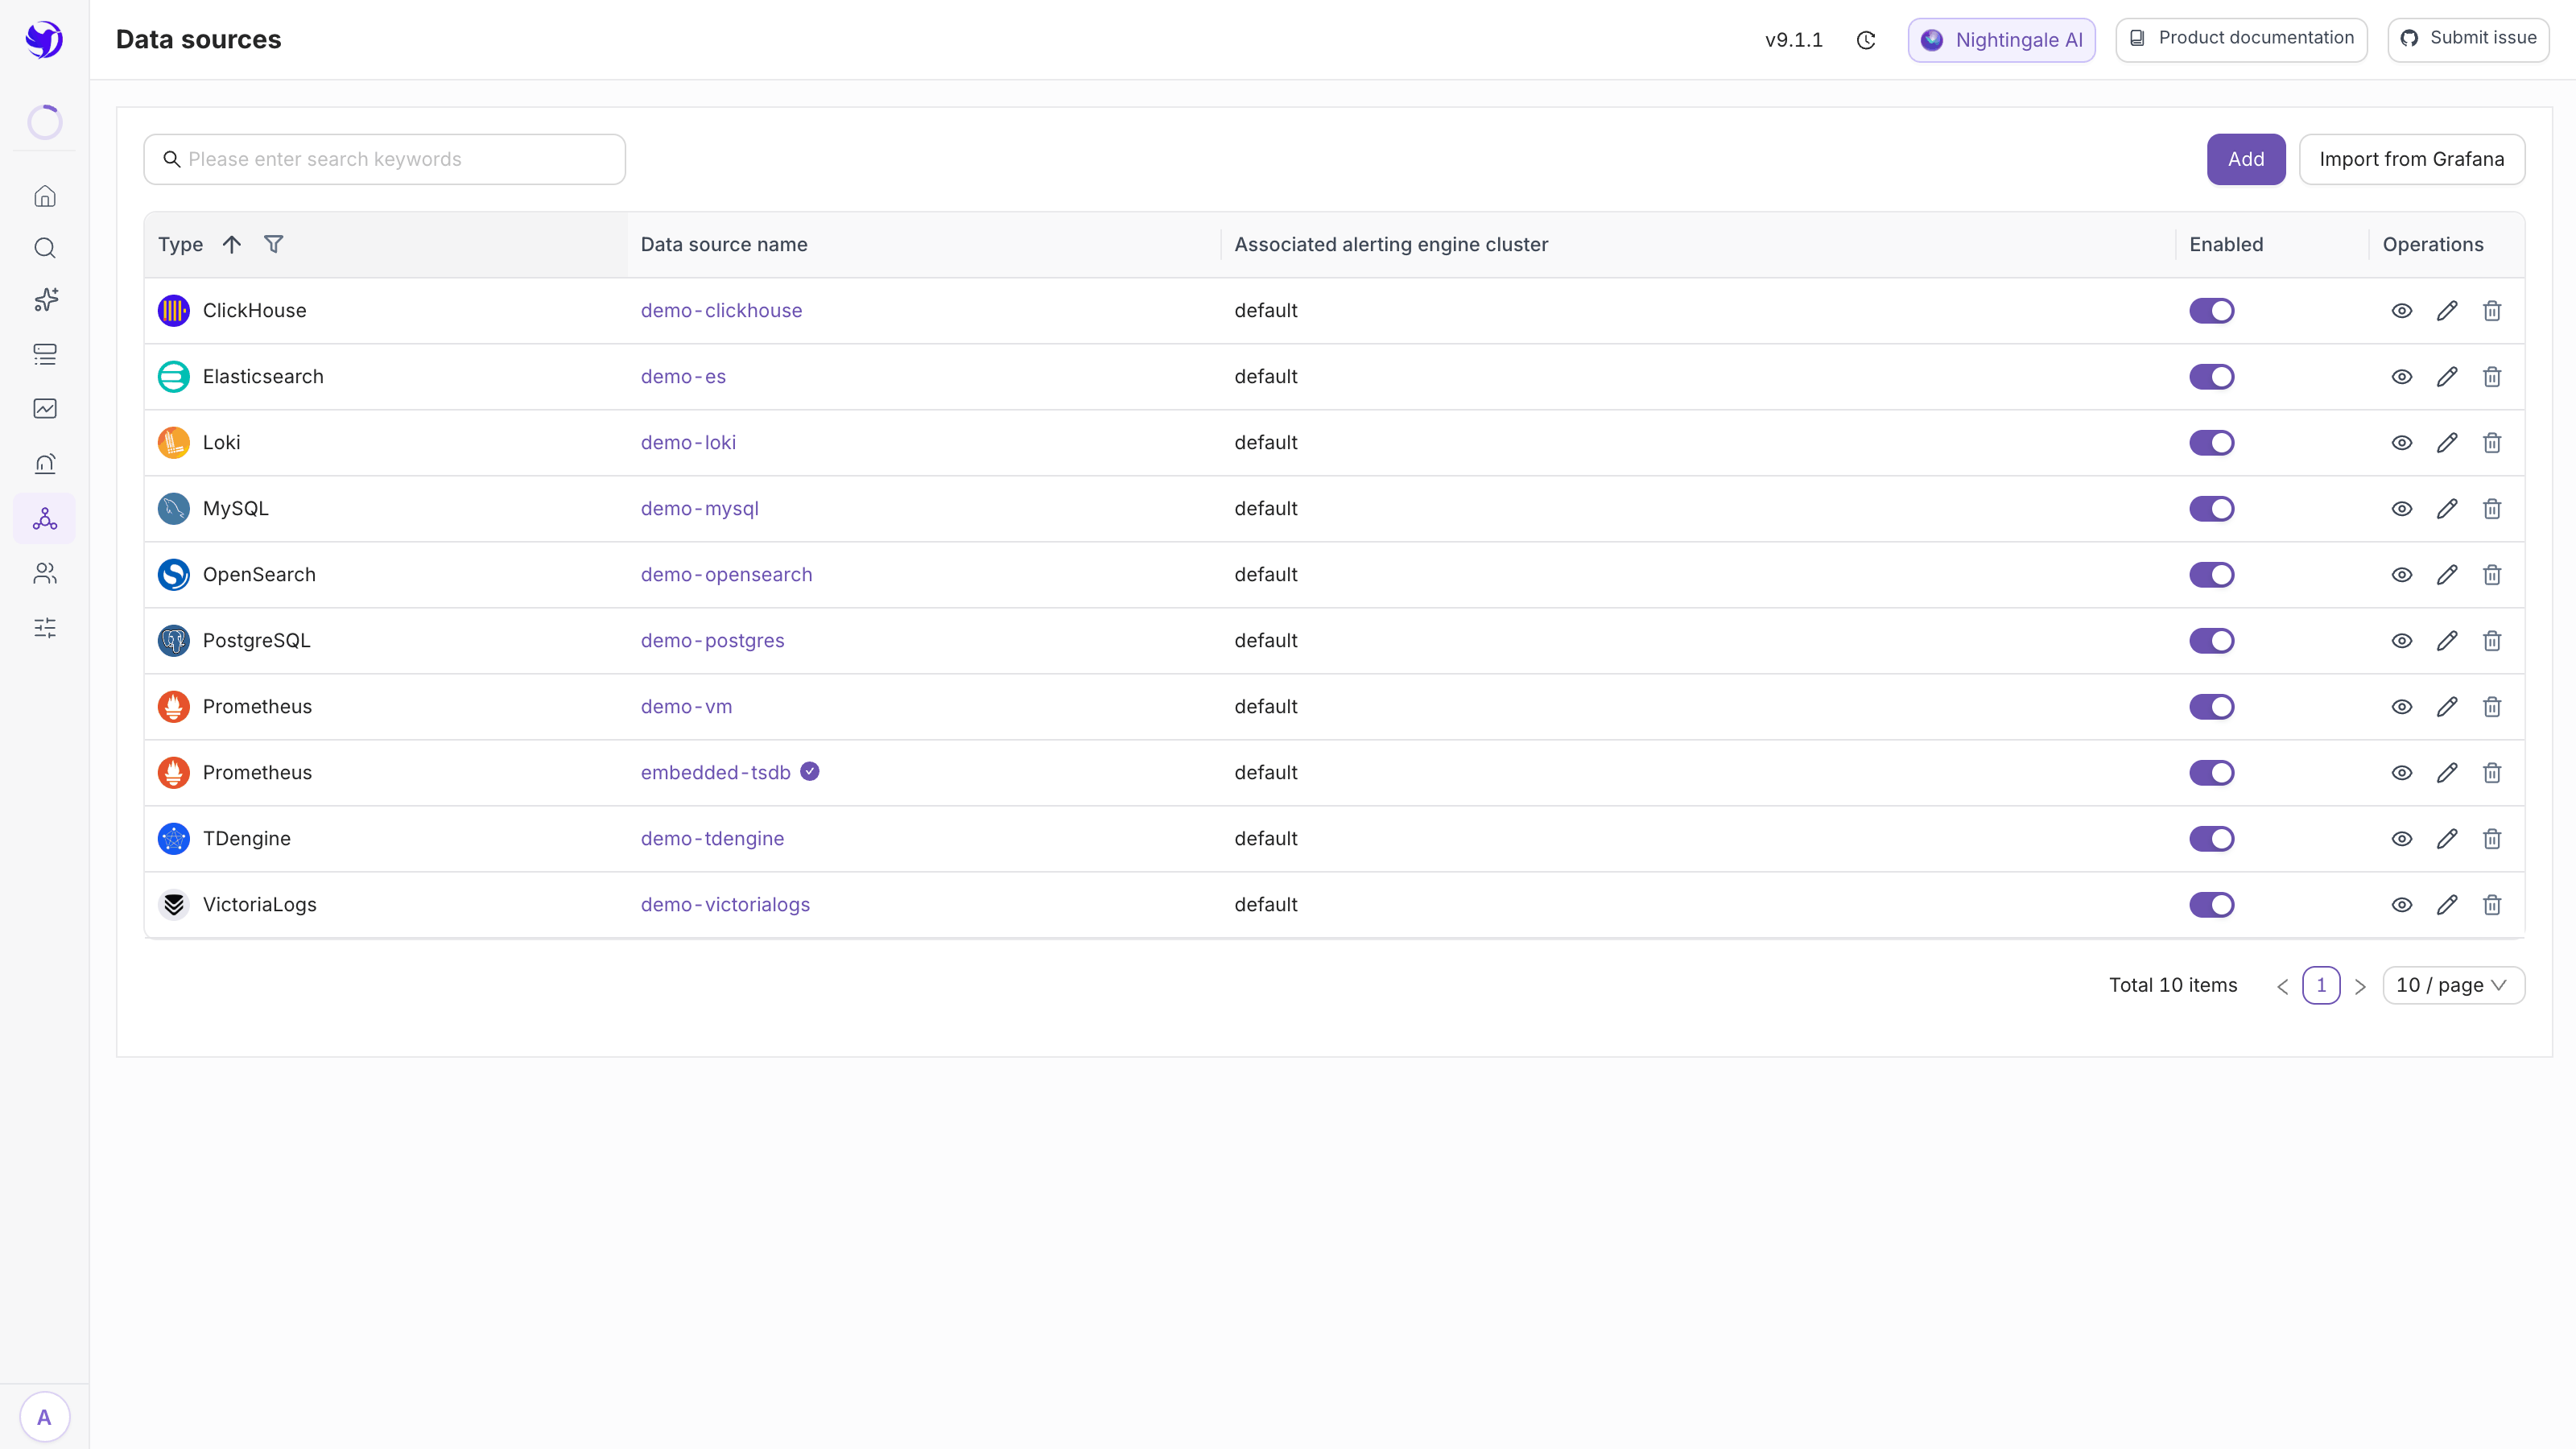Open the Type column filter funnel

click(x=273, y=245)
